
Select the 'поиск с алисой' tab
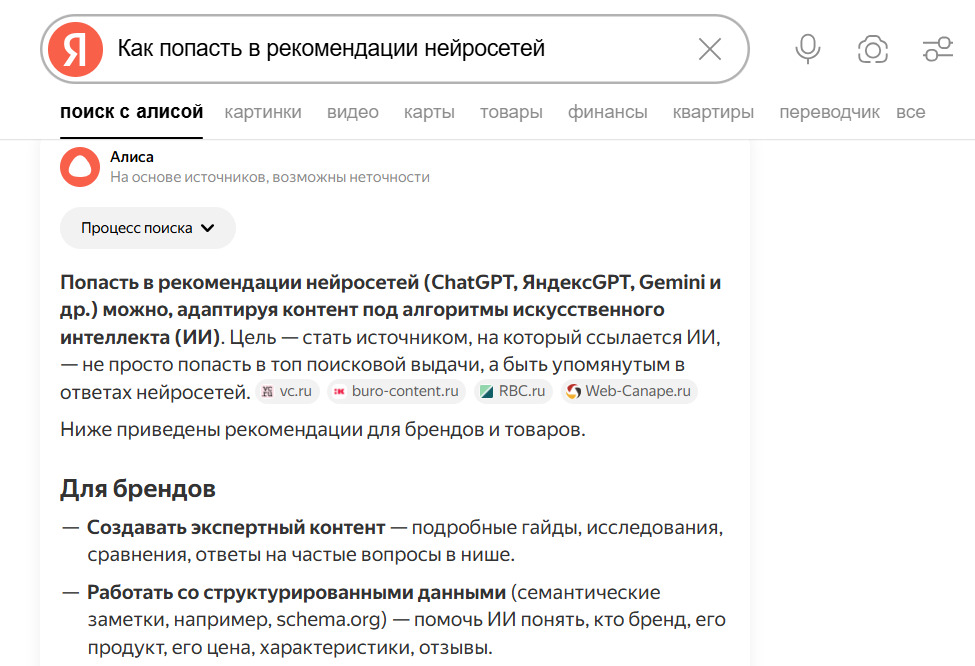(x=131, y=112)
